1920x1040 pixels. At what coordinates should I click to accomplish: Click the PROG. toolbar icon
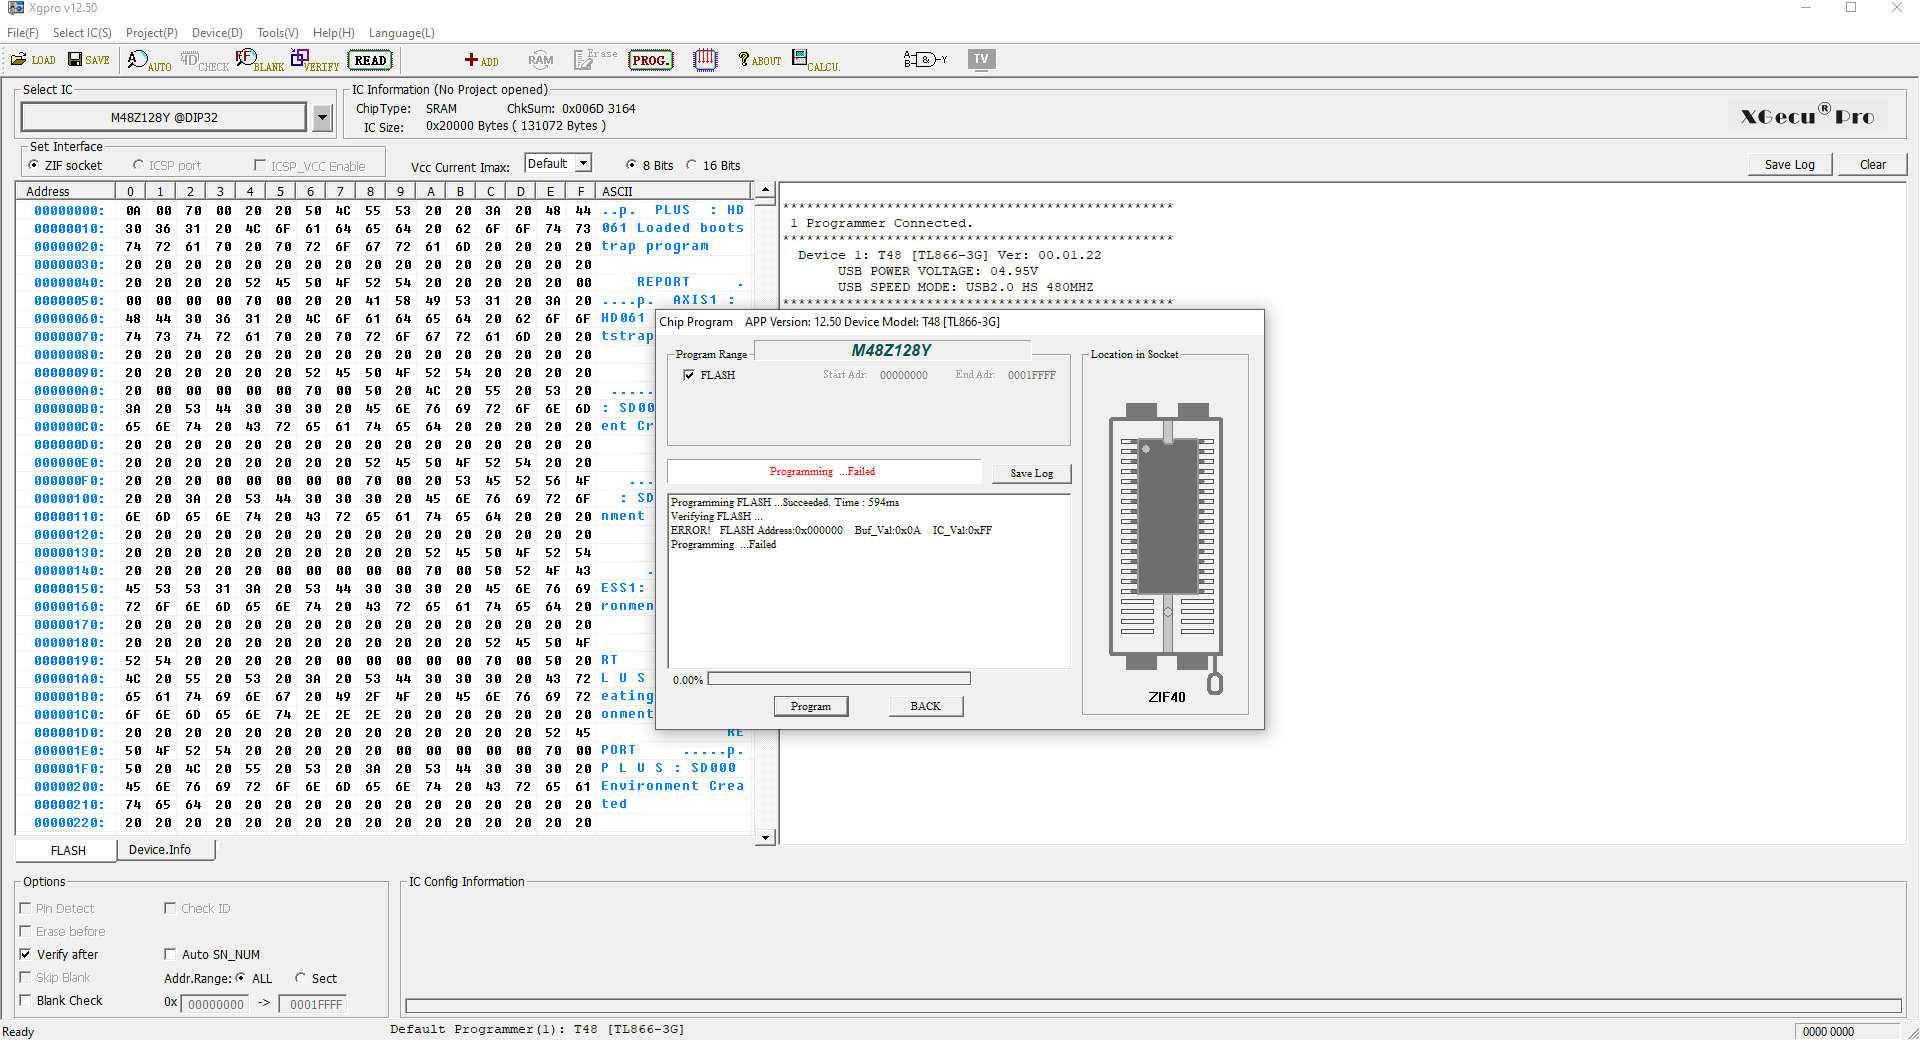650,60
